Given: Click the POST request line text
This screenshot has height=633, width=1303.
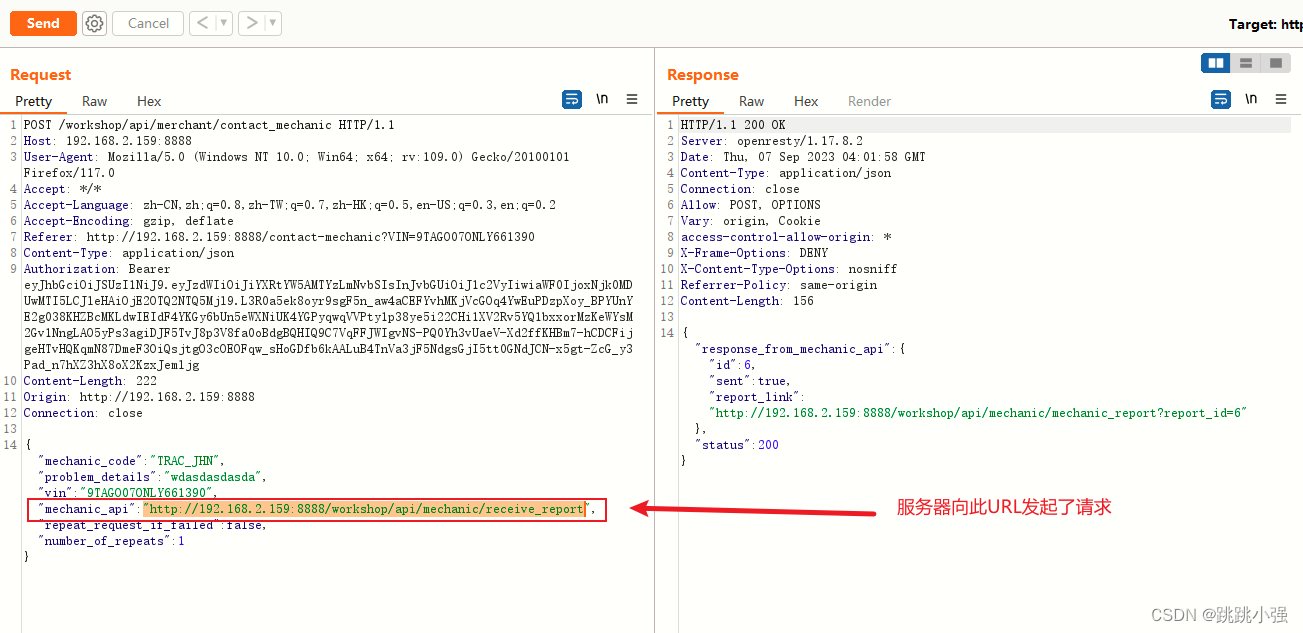Looking at the screenshot, I should pos(209,125).
